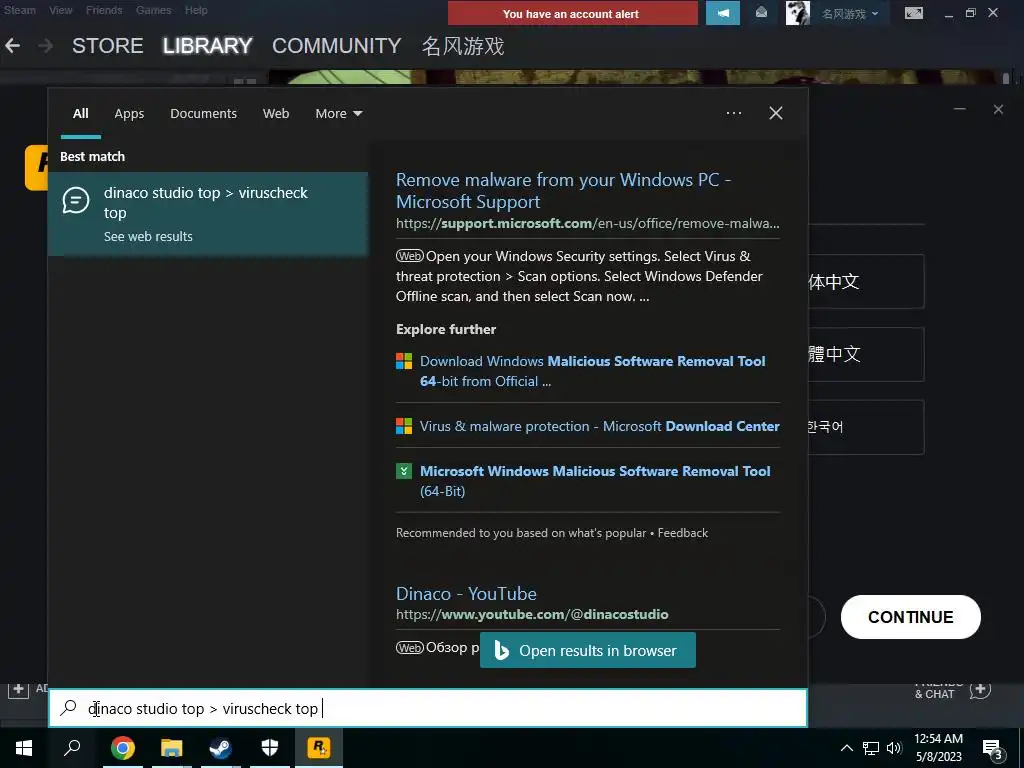1024x768 pixels.
Task: Select the Documents search tab
Action: click(x=203, y=114)
